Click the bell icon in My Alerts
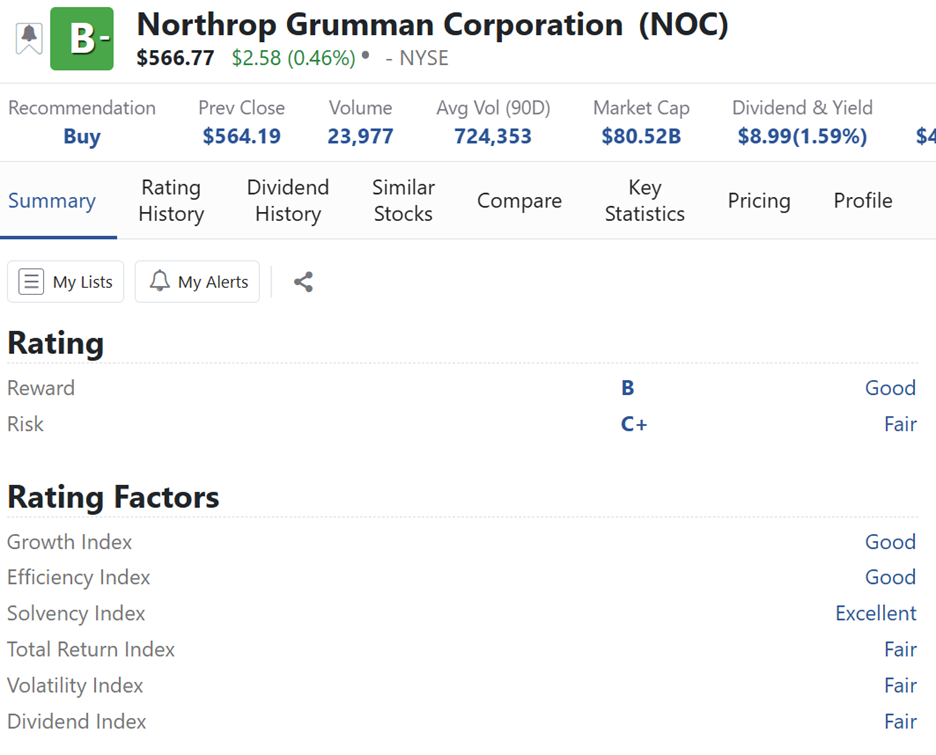 pyautogui.click(x=159, y=282)
